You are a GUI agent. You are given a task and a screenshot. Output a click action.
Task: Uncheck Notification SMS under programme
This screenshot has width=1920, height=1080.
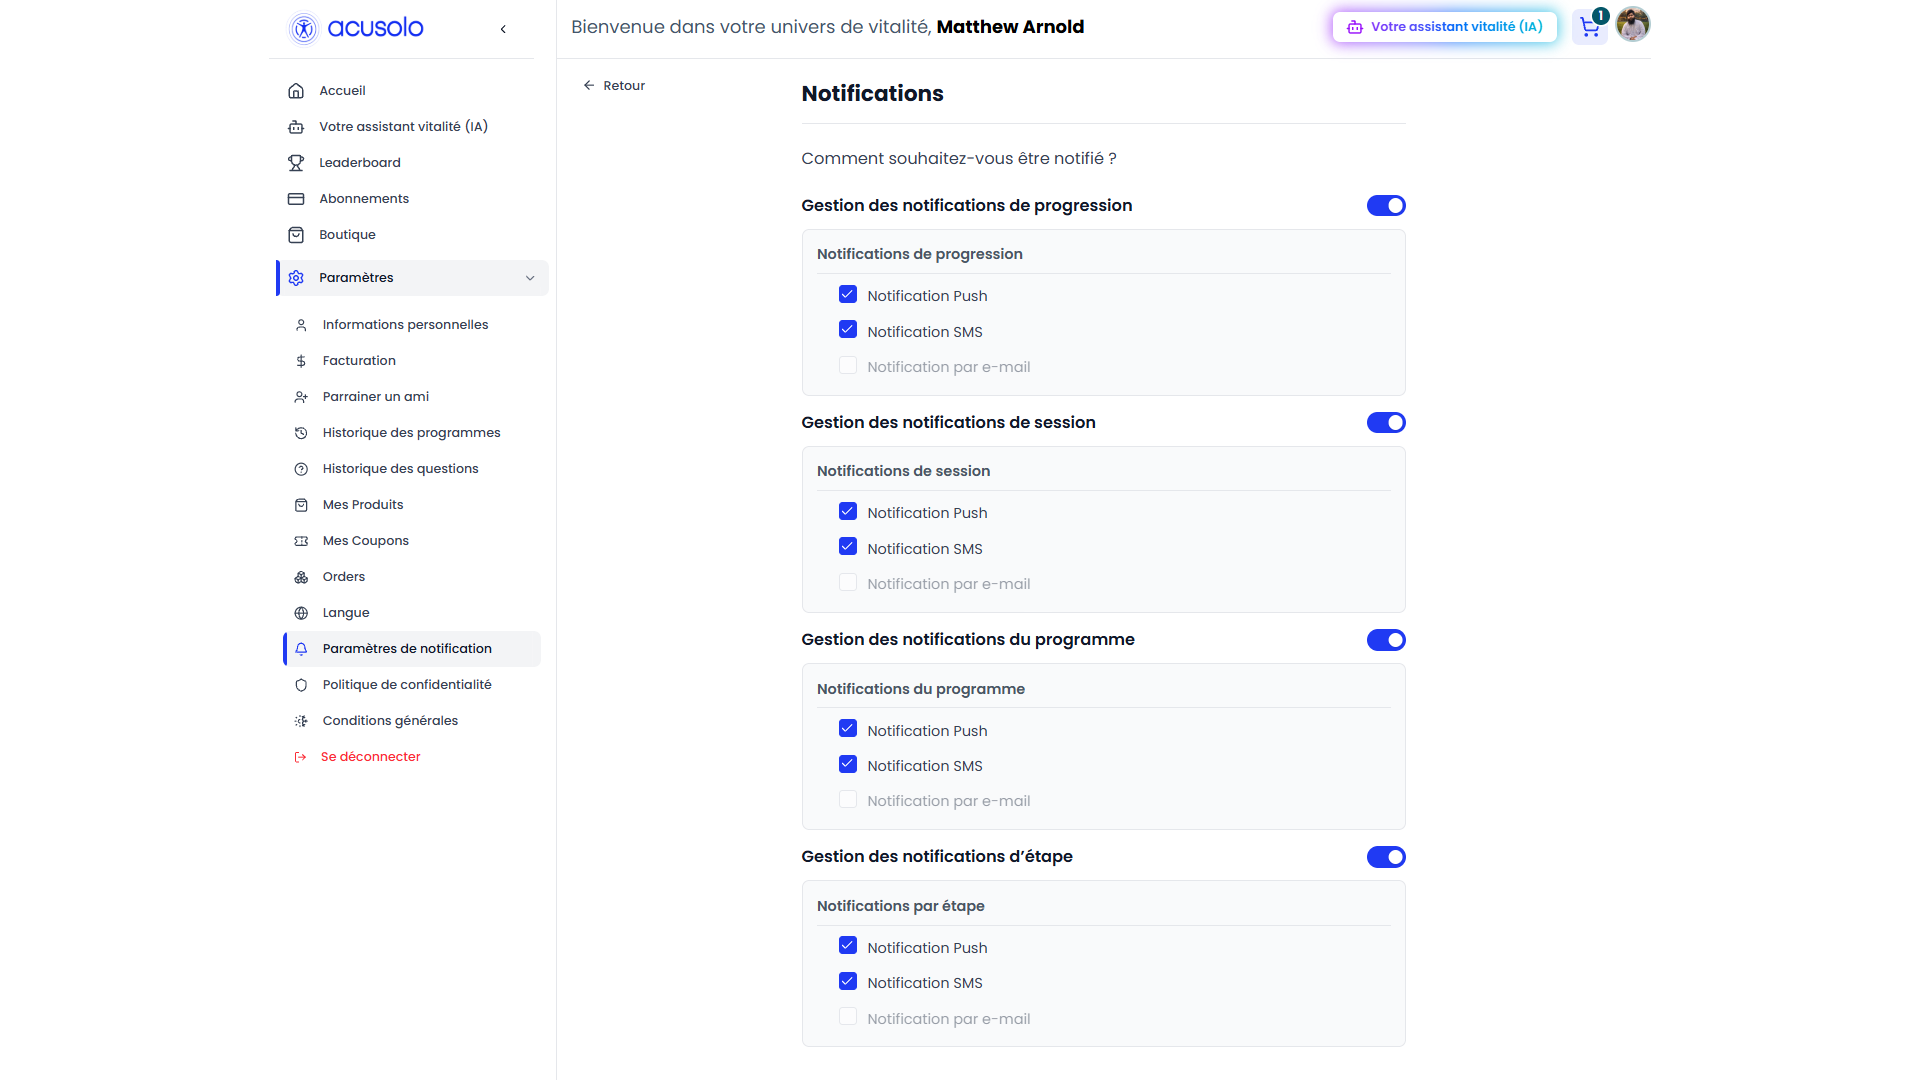[848, 765]
